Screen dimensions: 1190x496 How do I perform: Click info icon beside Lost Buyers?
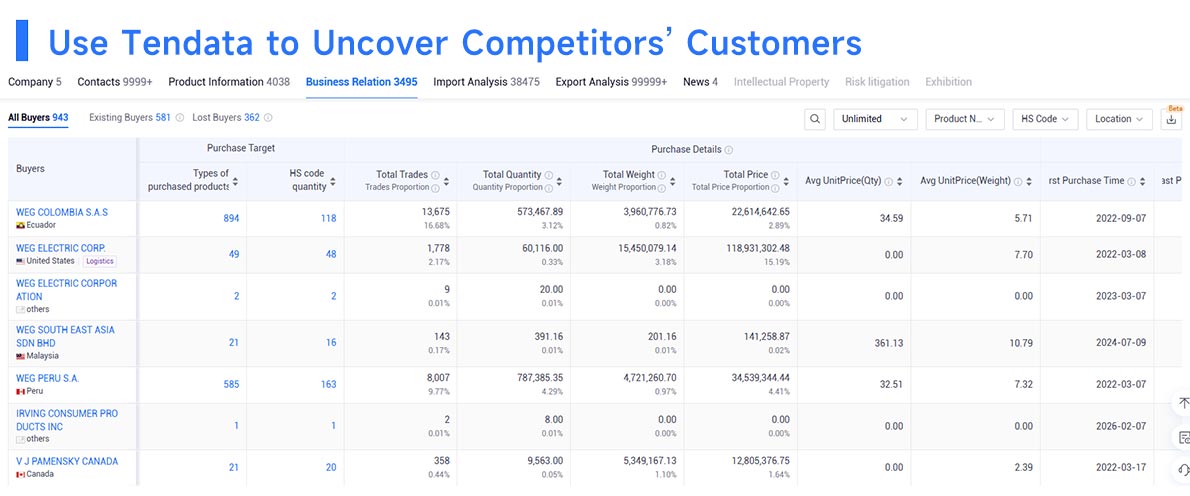(x=268, y=118)
